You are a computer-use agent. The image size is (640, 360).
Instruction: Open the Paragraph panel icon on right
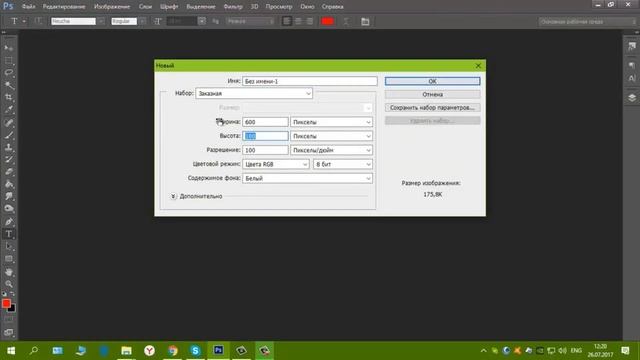[x=632, y=65]
